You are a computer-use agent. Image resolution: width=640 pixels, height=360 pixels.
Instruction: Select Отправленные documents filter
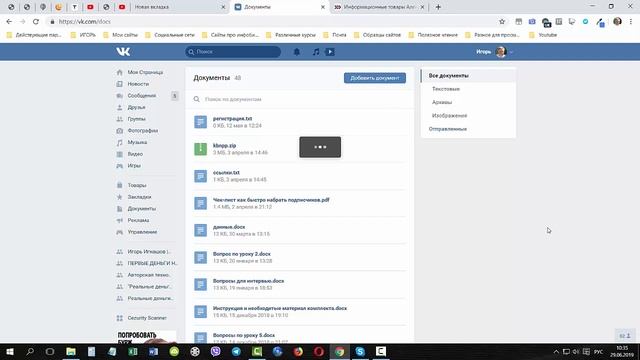click(x=447, y=129)
